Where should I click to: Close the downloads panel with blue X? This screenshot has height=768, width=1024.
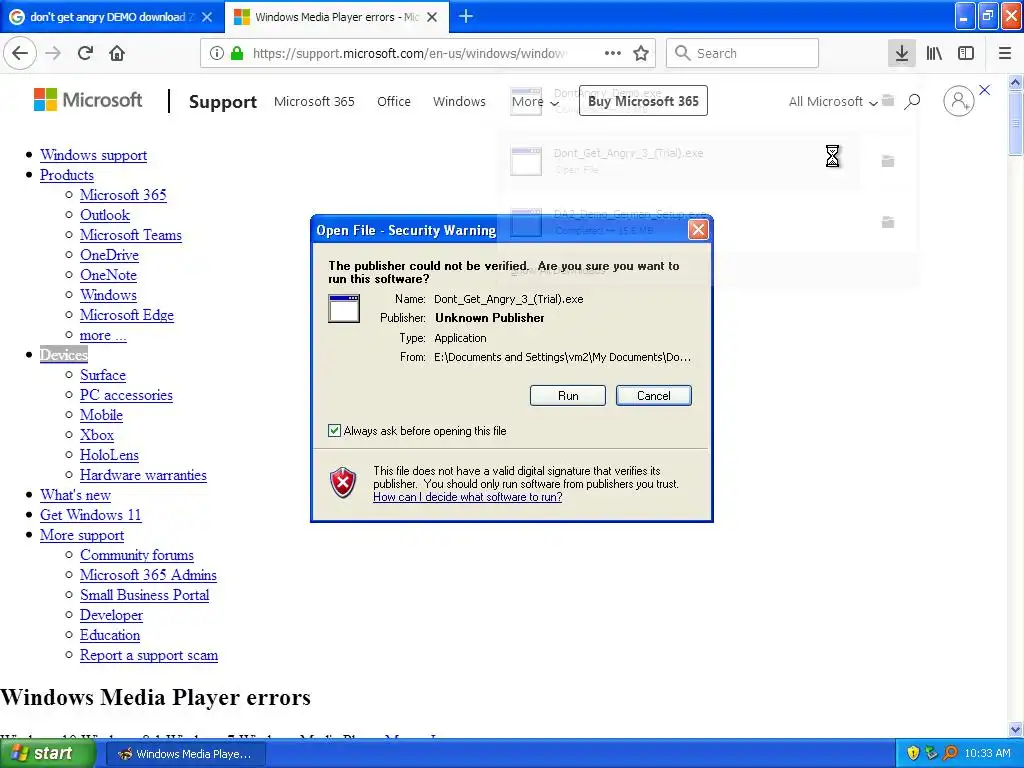pyautogui.click(x=984, y=90)
